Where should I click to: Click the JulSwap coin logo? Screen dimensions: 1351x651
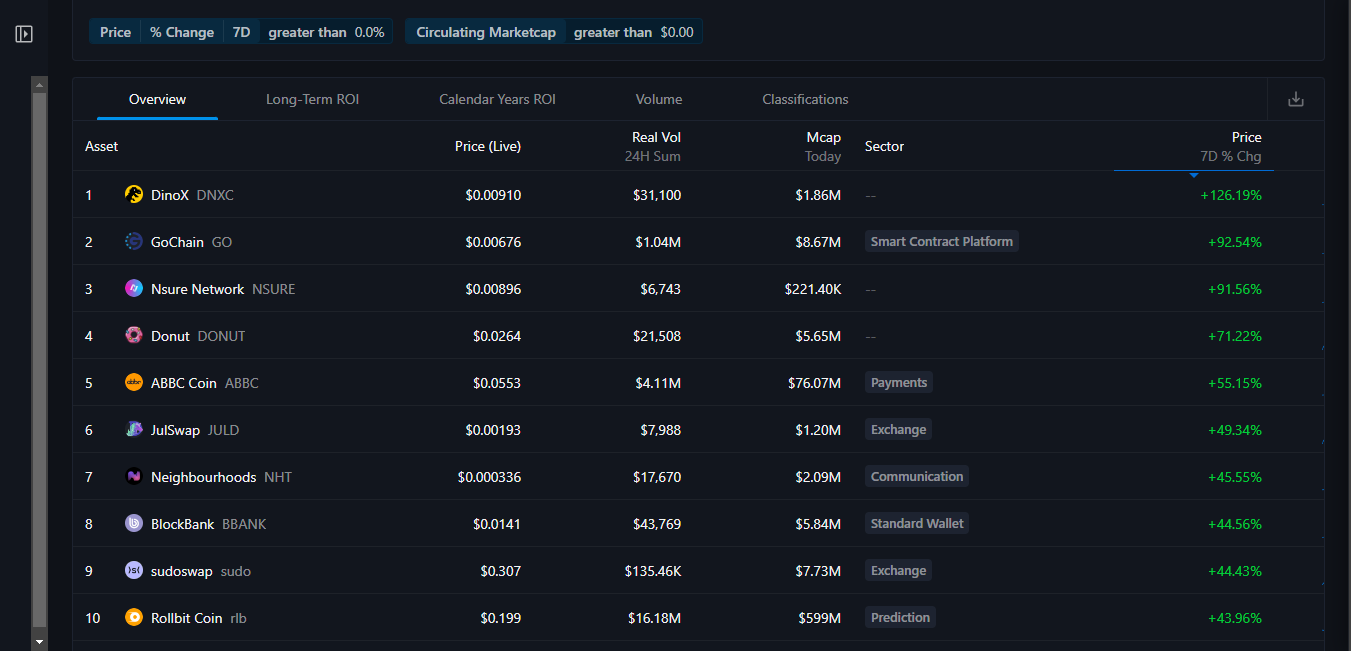tap(134, 430)
